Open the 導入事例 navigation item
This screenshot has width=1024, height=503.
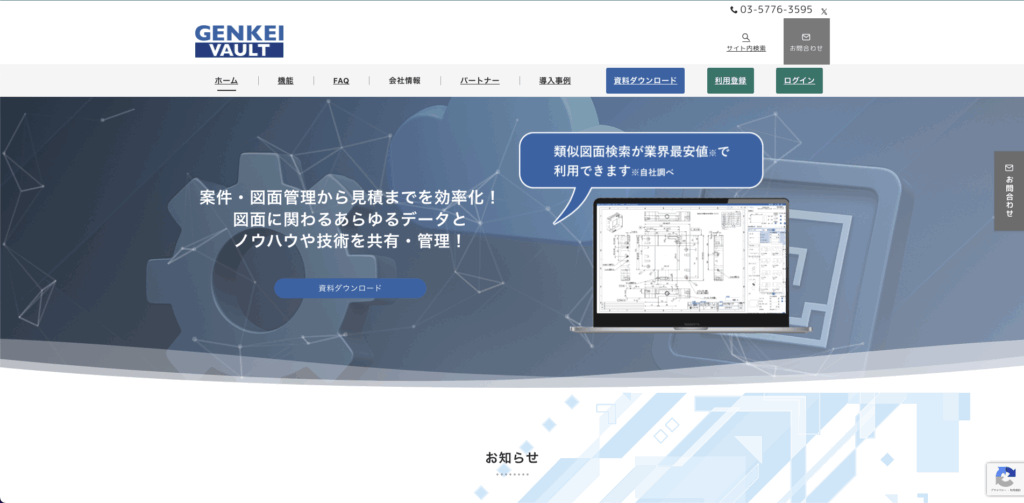coord(554,81)
